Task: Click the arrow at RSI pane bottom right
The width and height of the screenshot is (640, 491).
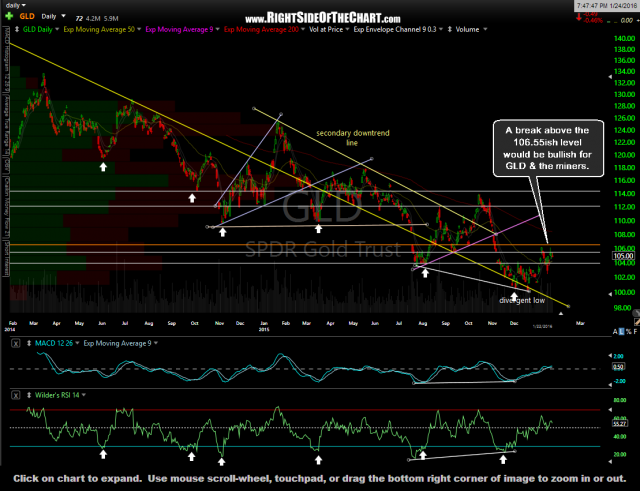Action: pyautogui.click(x=610, y=462)
